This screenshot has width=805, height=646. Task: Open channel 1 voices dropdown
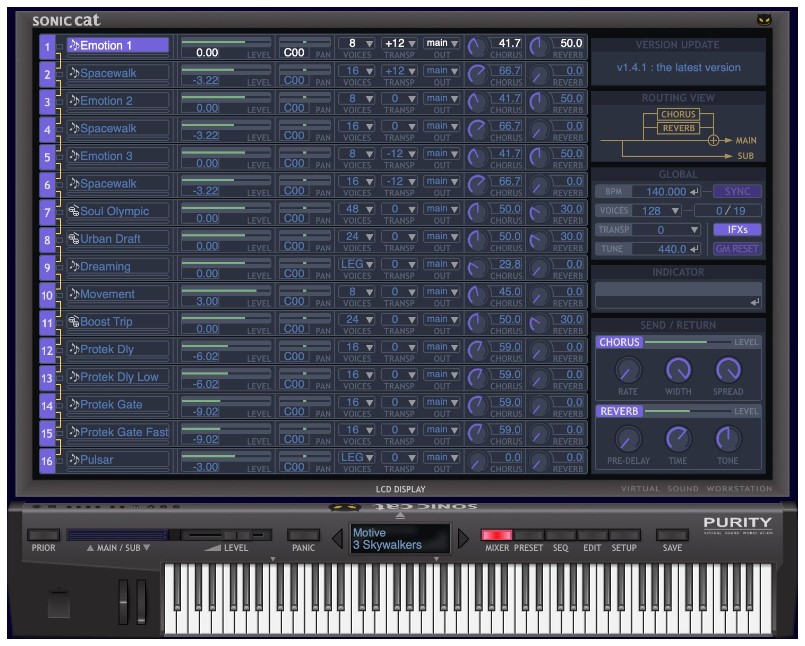click(357, 43)
